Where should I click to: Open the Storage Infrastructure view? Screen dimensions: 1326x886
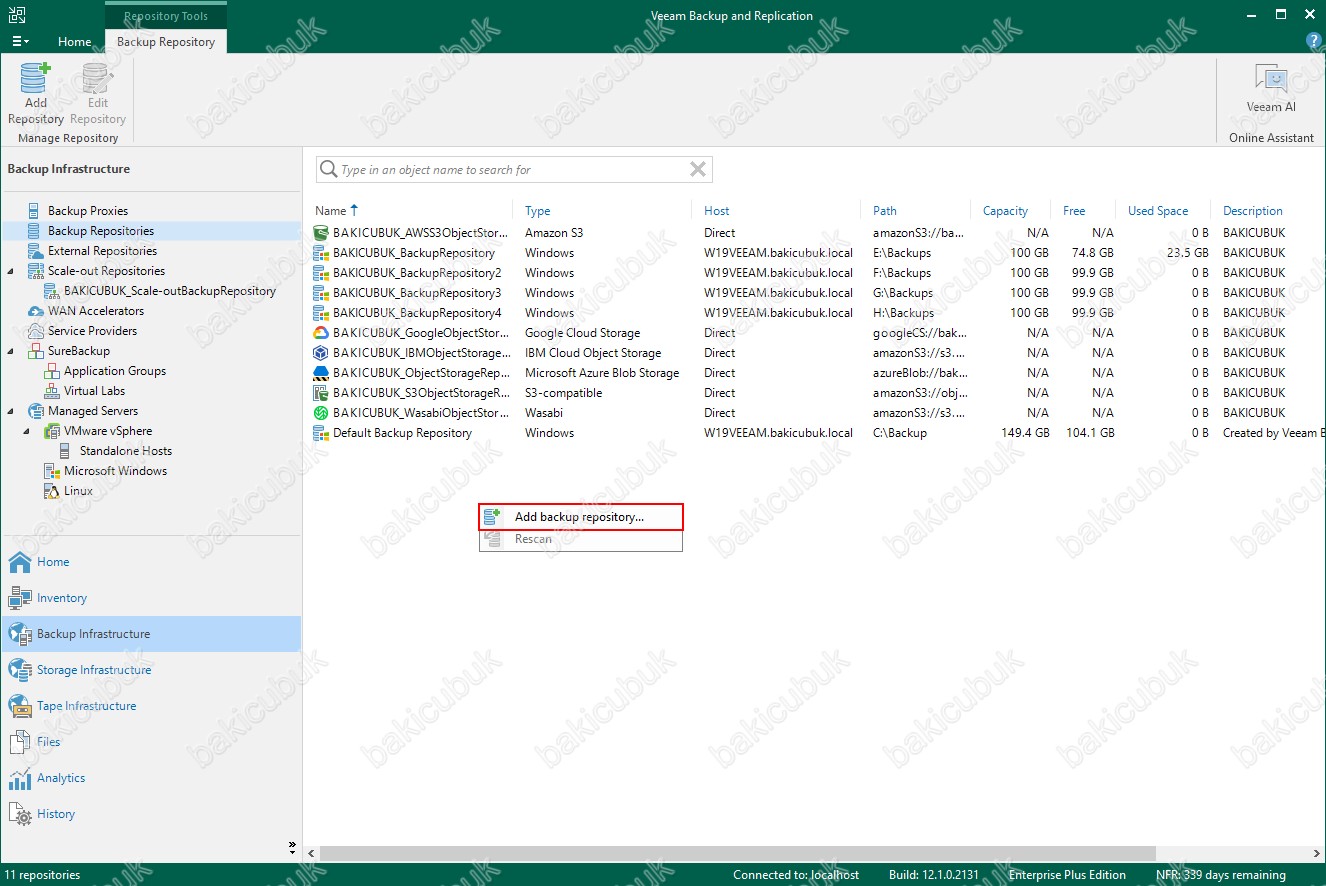pyautogui.click(x=150, y=670)
